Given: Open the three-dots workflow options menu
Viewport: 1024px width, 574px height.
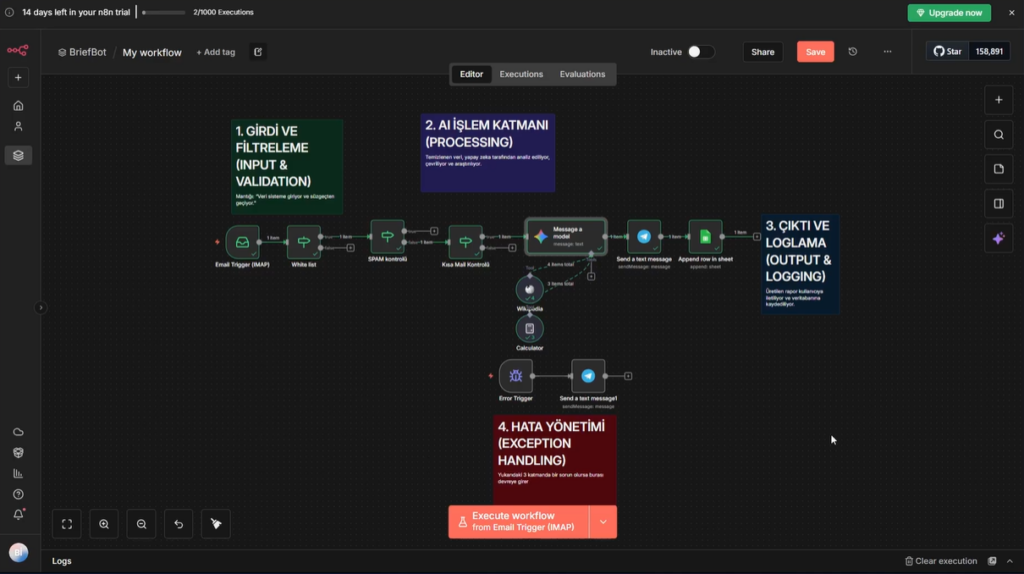Looking at the screenshot, I should click(887, 52).
